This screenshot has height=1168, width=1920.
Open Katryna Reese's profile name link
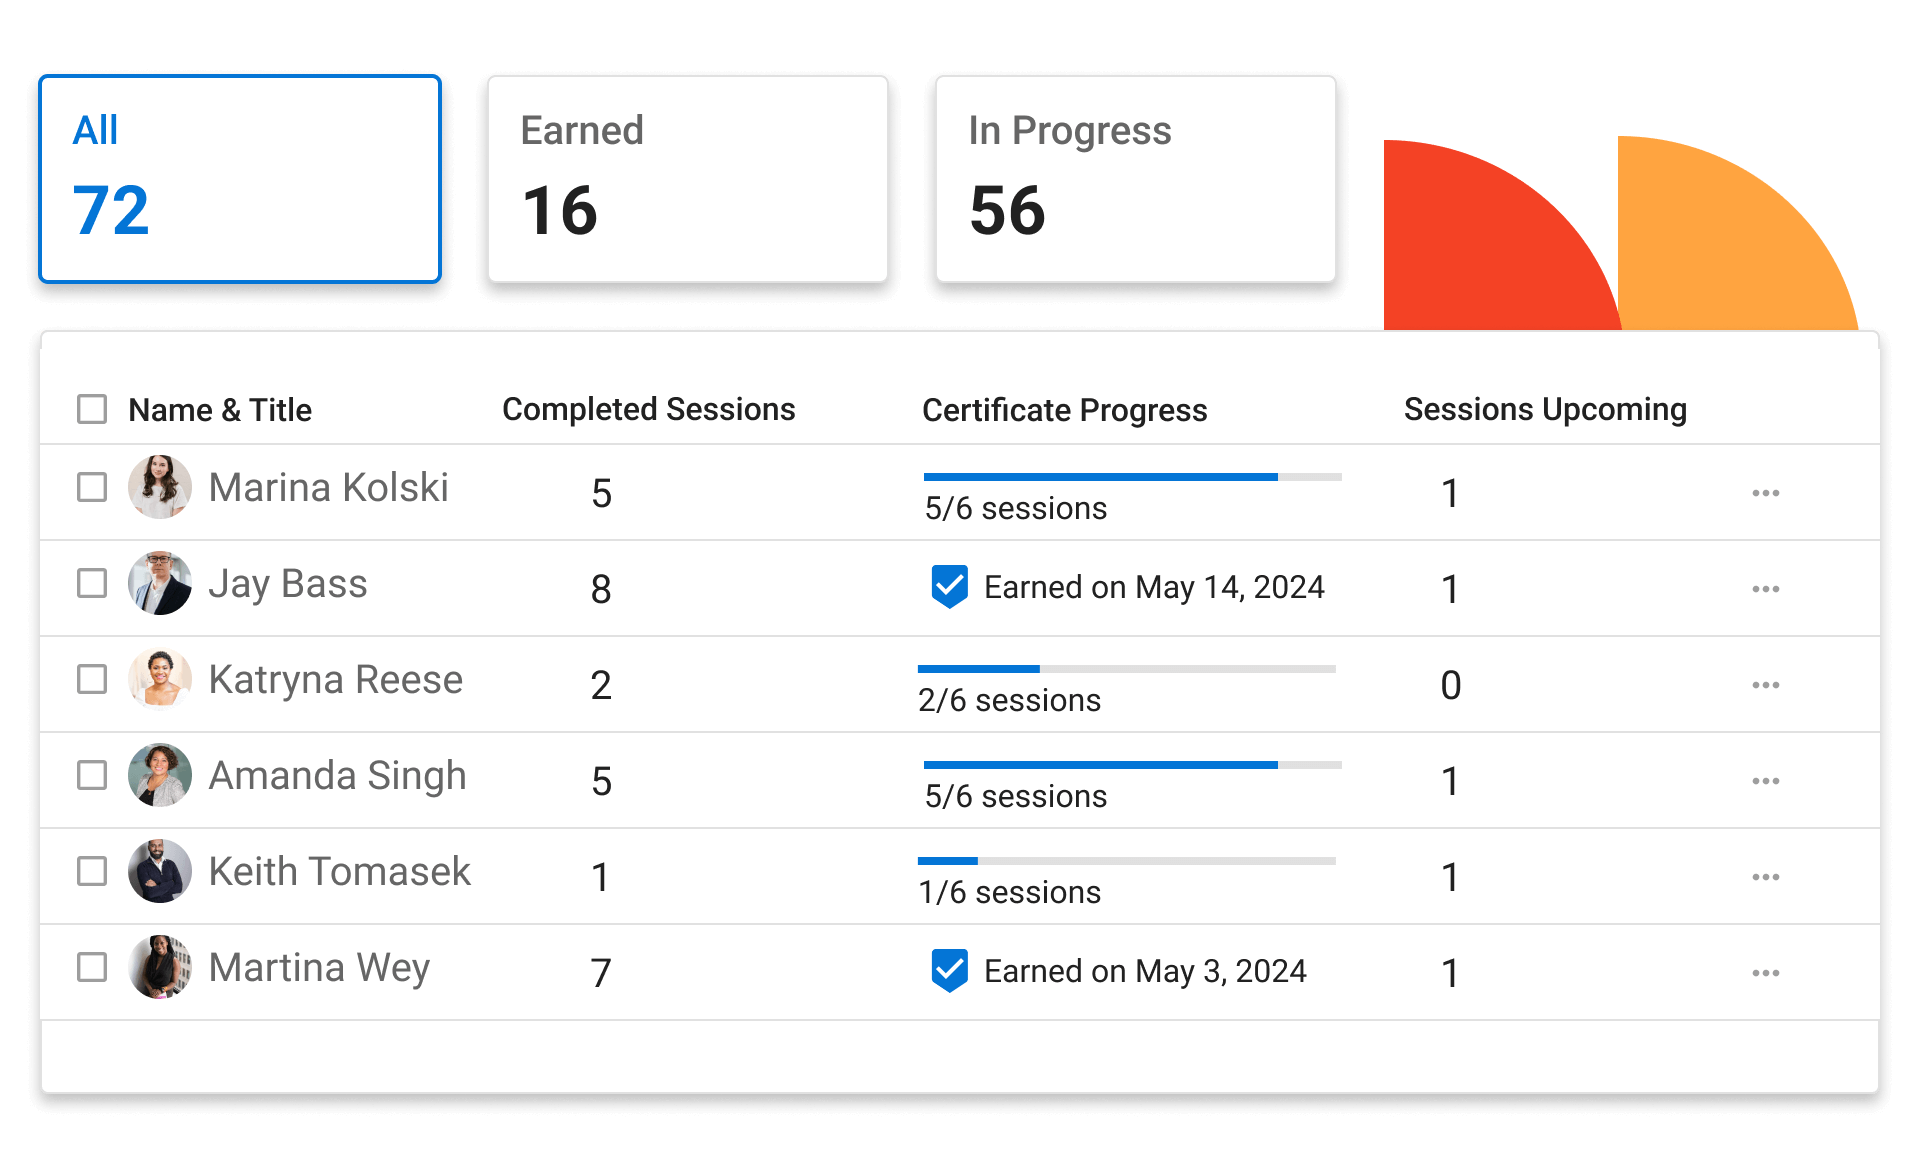(x=336, y=680)
